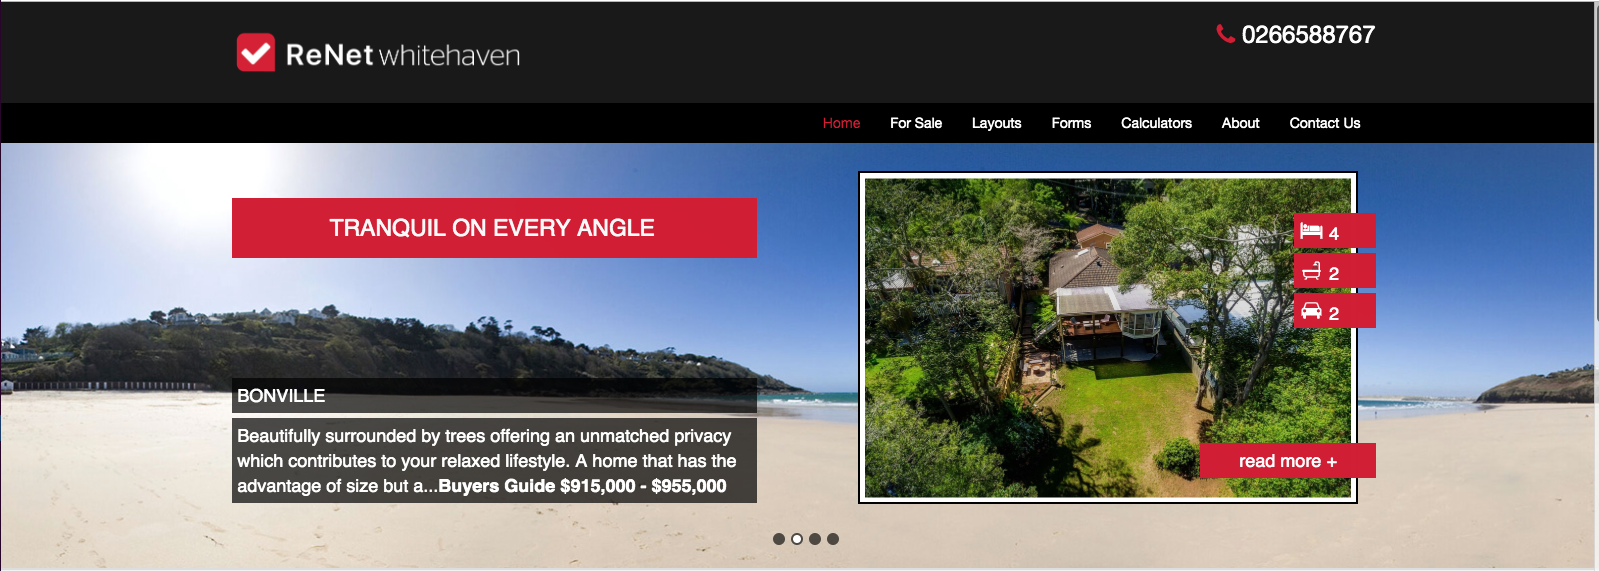Click the red phone icon
1599x571 pixels.
1225,34
